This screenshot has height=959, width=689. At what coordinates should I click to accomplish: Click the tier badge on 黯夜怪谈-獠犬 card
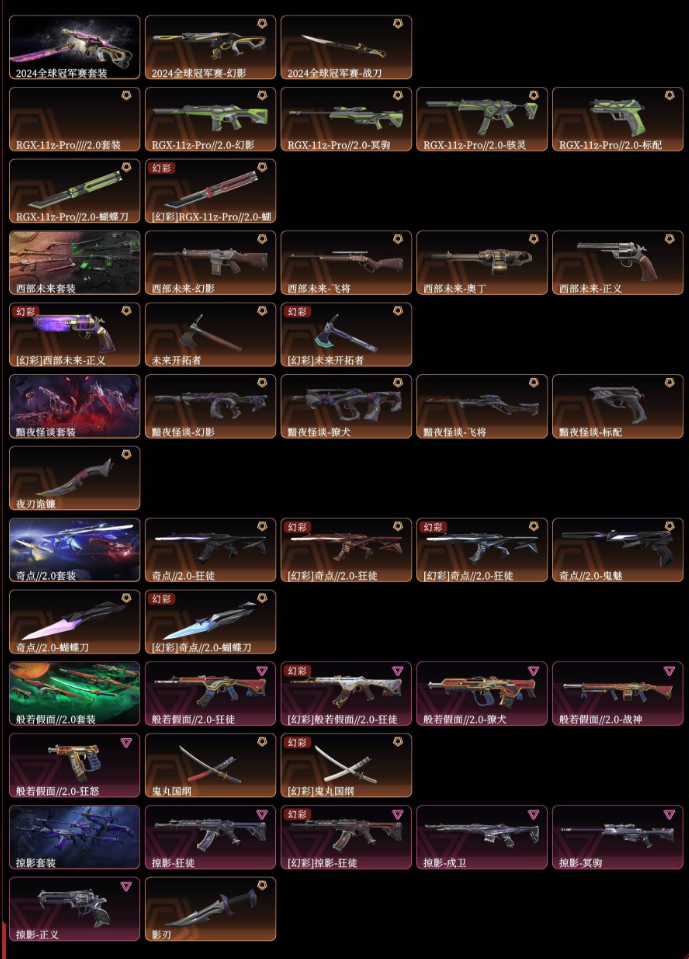397,383
